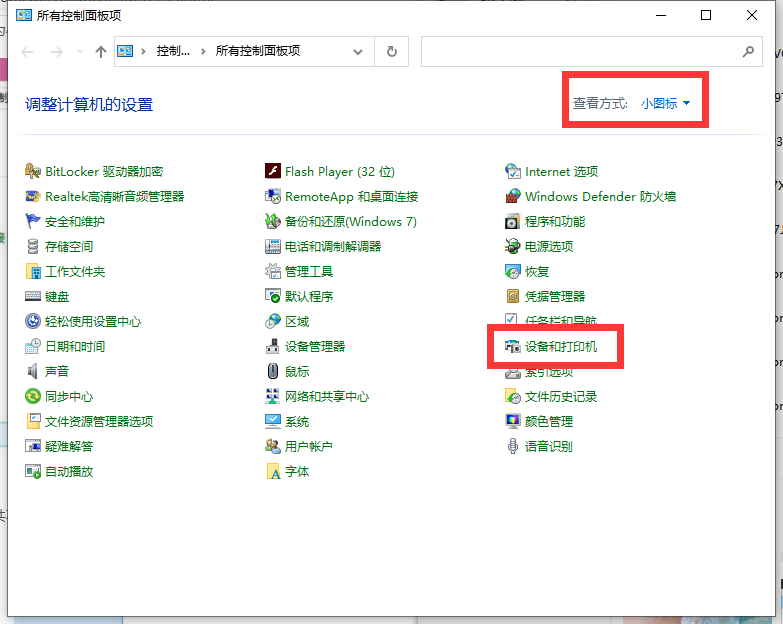Click the 控制... breadcrumb segment
This screenshot has height=624, width=783.
pos(173,51)
